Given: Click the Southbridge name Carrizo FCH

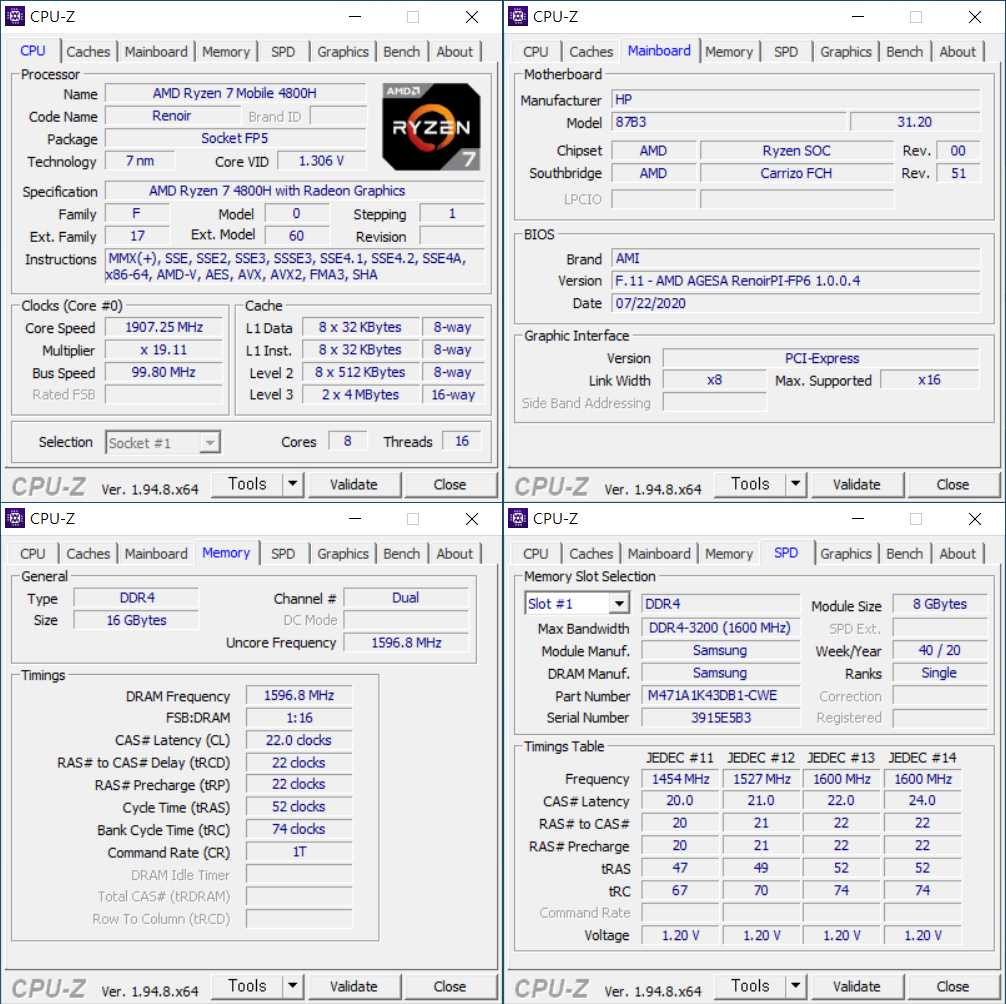Looking at the screenshot, I should [796, 173].
